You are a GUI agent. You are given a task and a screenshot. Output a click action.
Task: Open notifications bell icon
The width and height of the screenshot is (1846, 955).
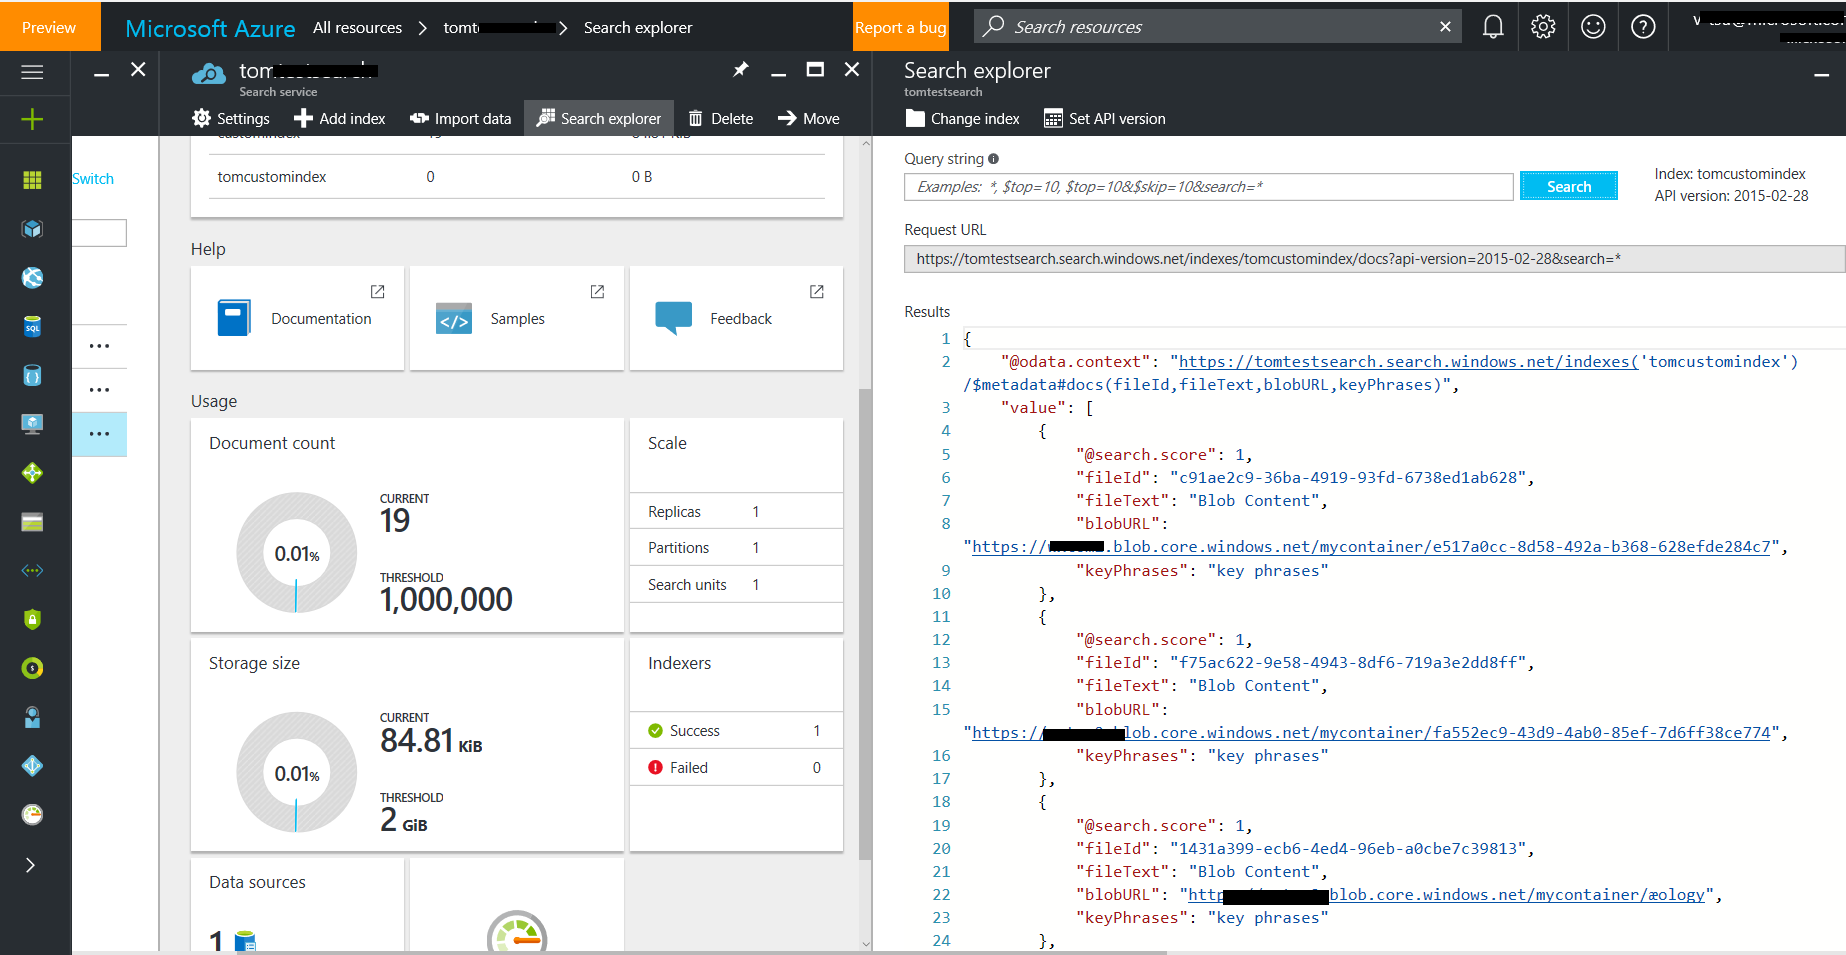[1493, 27]
